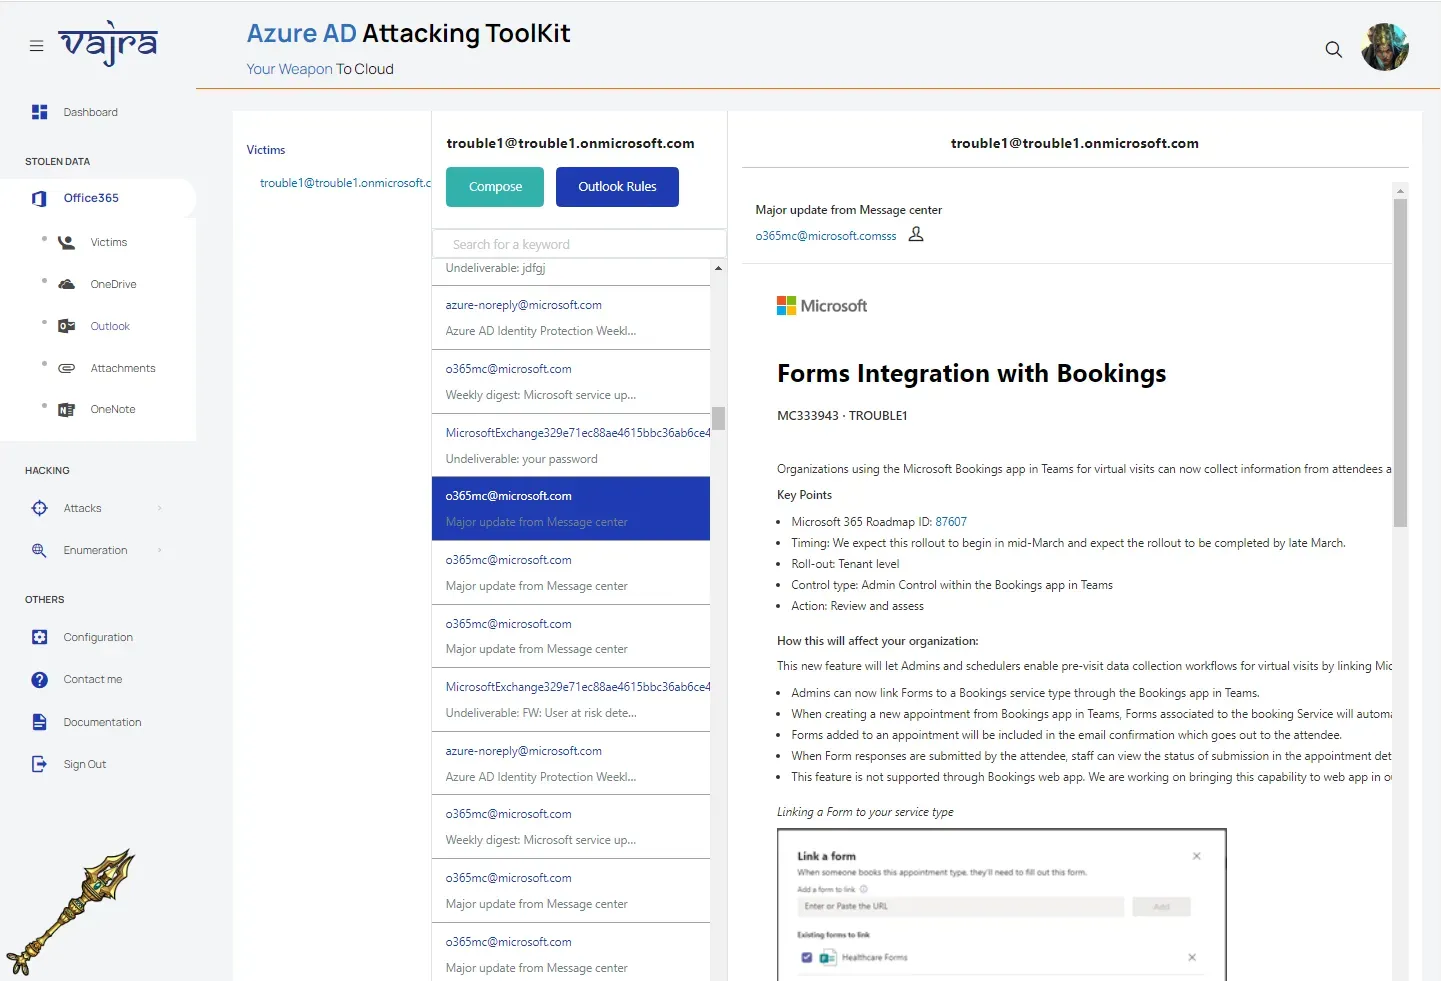
Task: Open Contact me page
Action: (x=93, y=679)
